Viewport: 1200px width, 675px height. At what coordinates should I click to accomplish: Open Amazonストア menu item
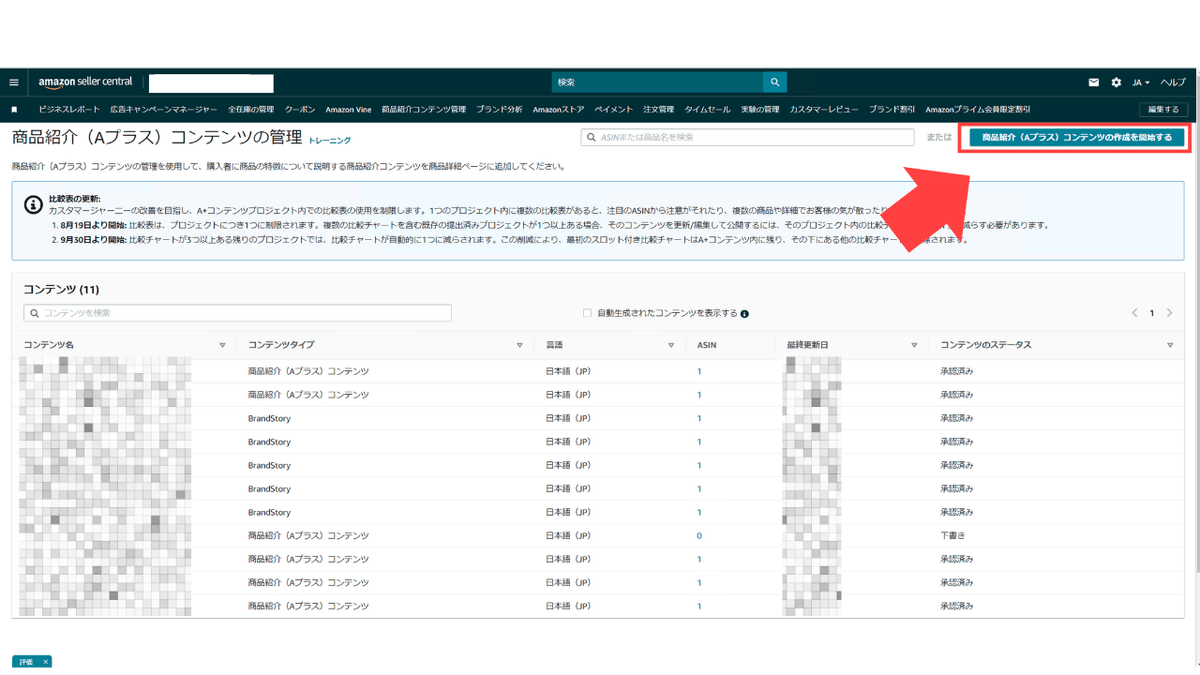[558, 109]
